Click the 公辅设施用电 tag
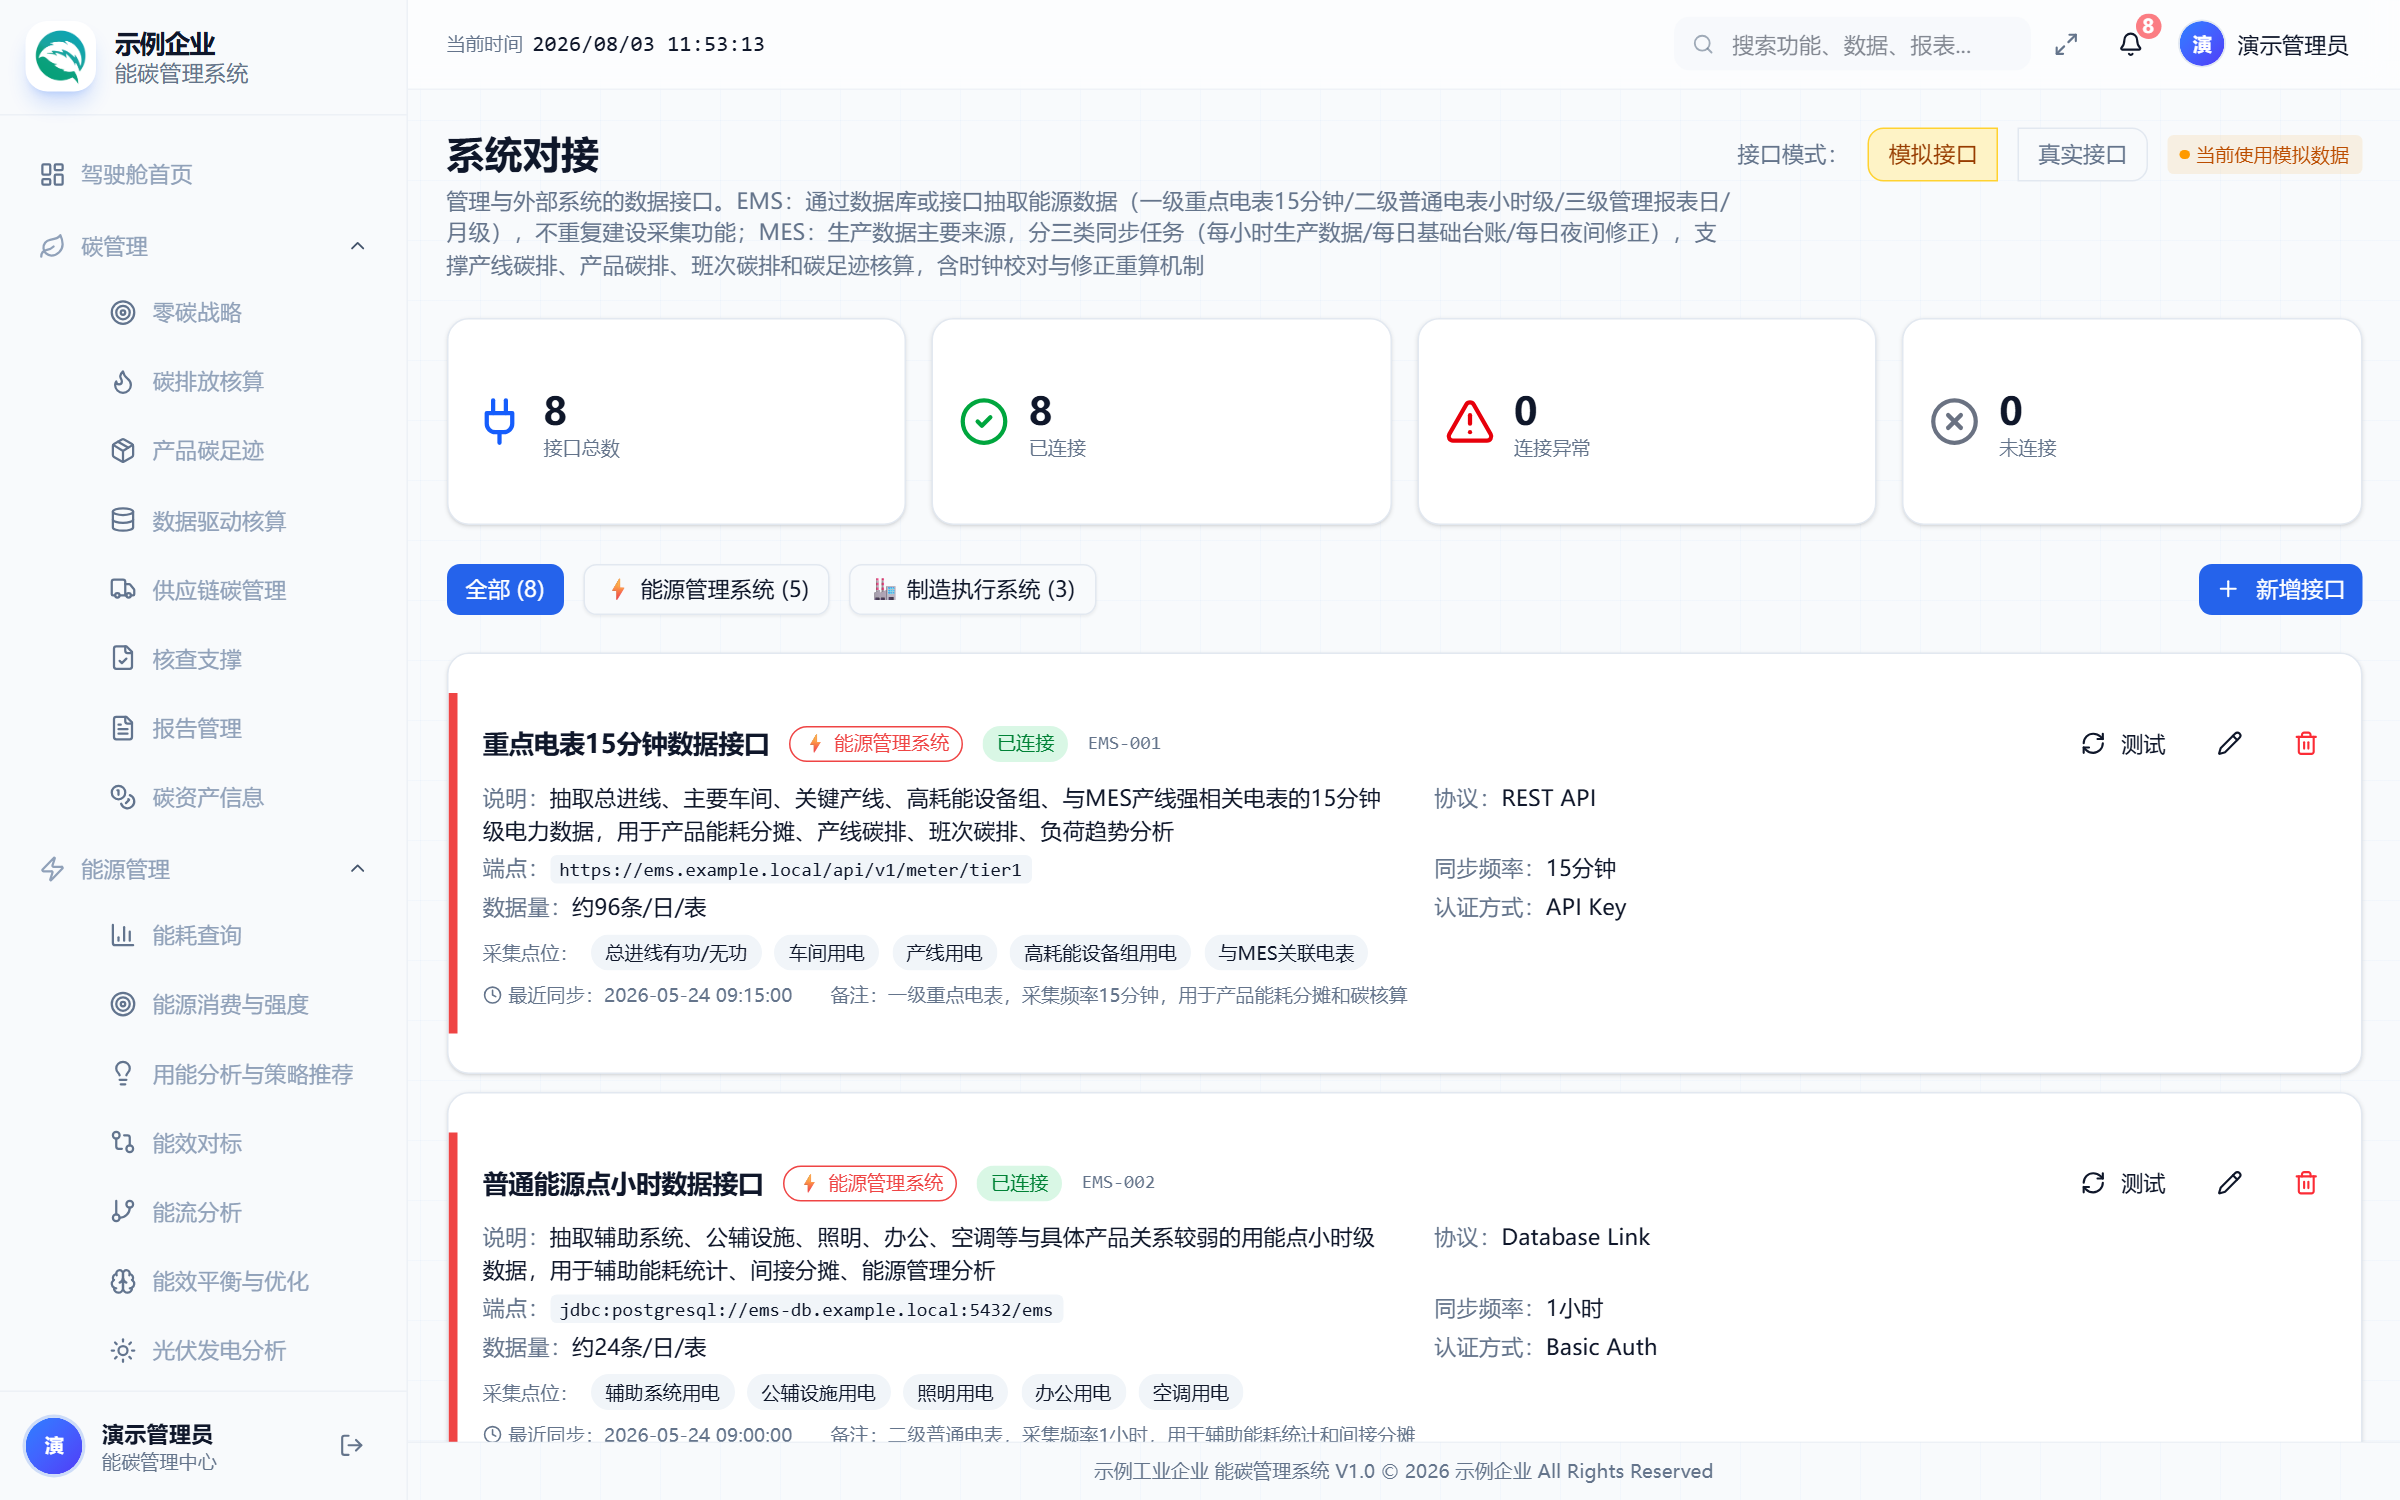Viewport: 2400px width, 1500px height. pos(818,1393)
